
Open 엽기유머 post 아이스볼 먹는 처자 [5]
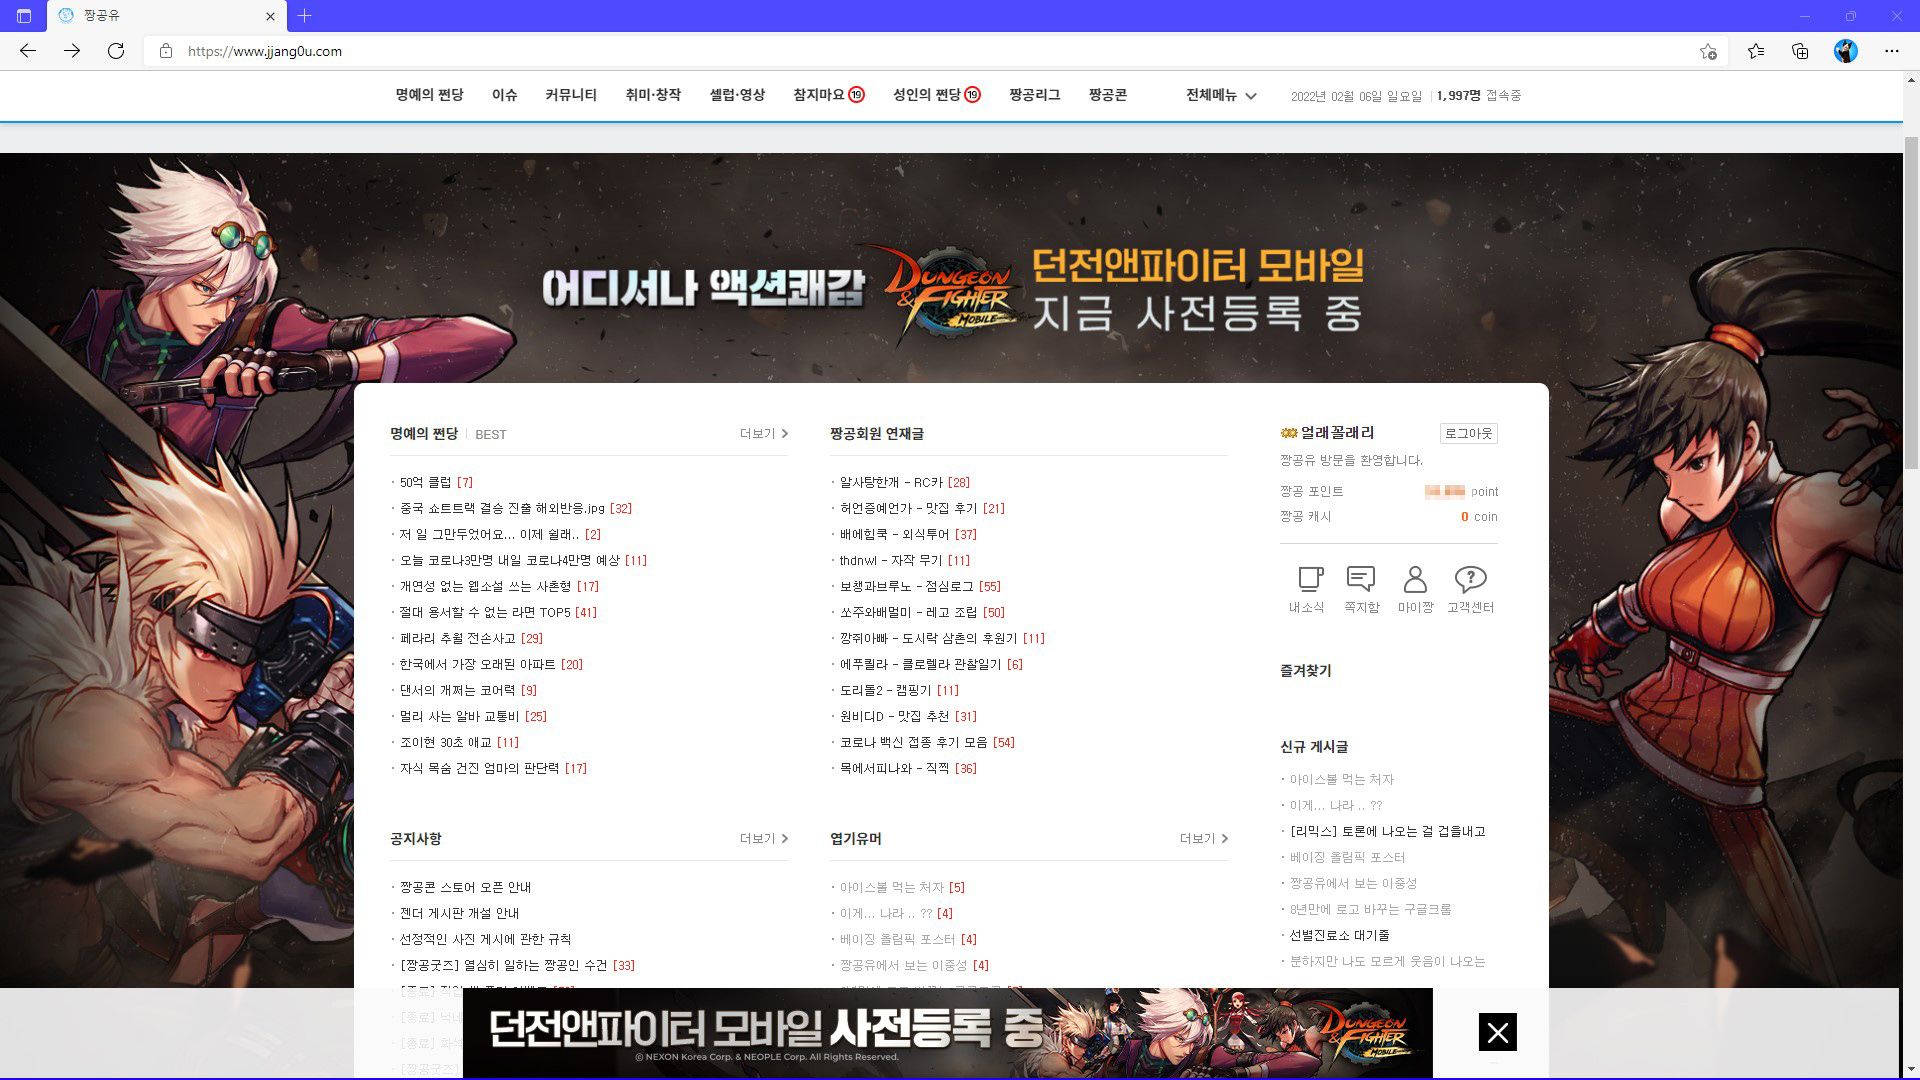pyautogui.click(x=902, y=888)
